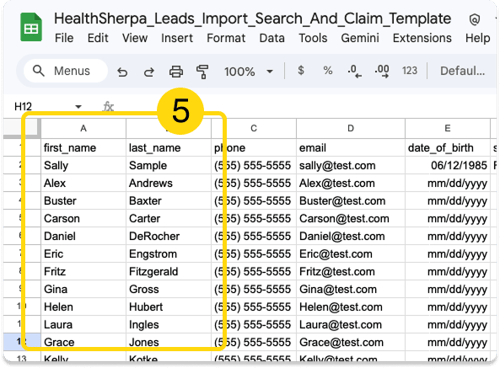Open the 123 more formats button
The image size is (500, 368).
click(409, 70)
